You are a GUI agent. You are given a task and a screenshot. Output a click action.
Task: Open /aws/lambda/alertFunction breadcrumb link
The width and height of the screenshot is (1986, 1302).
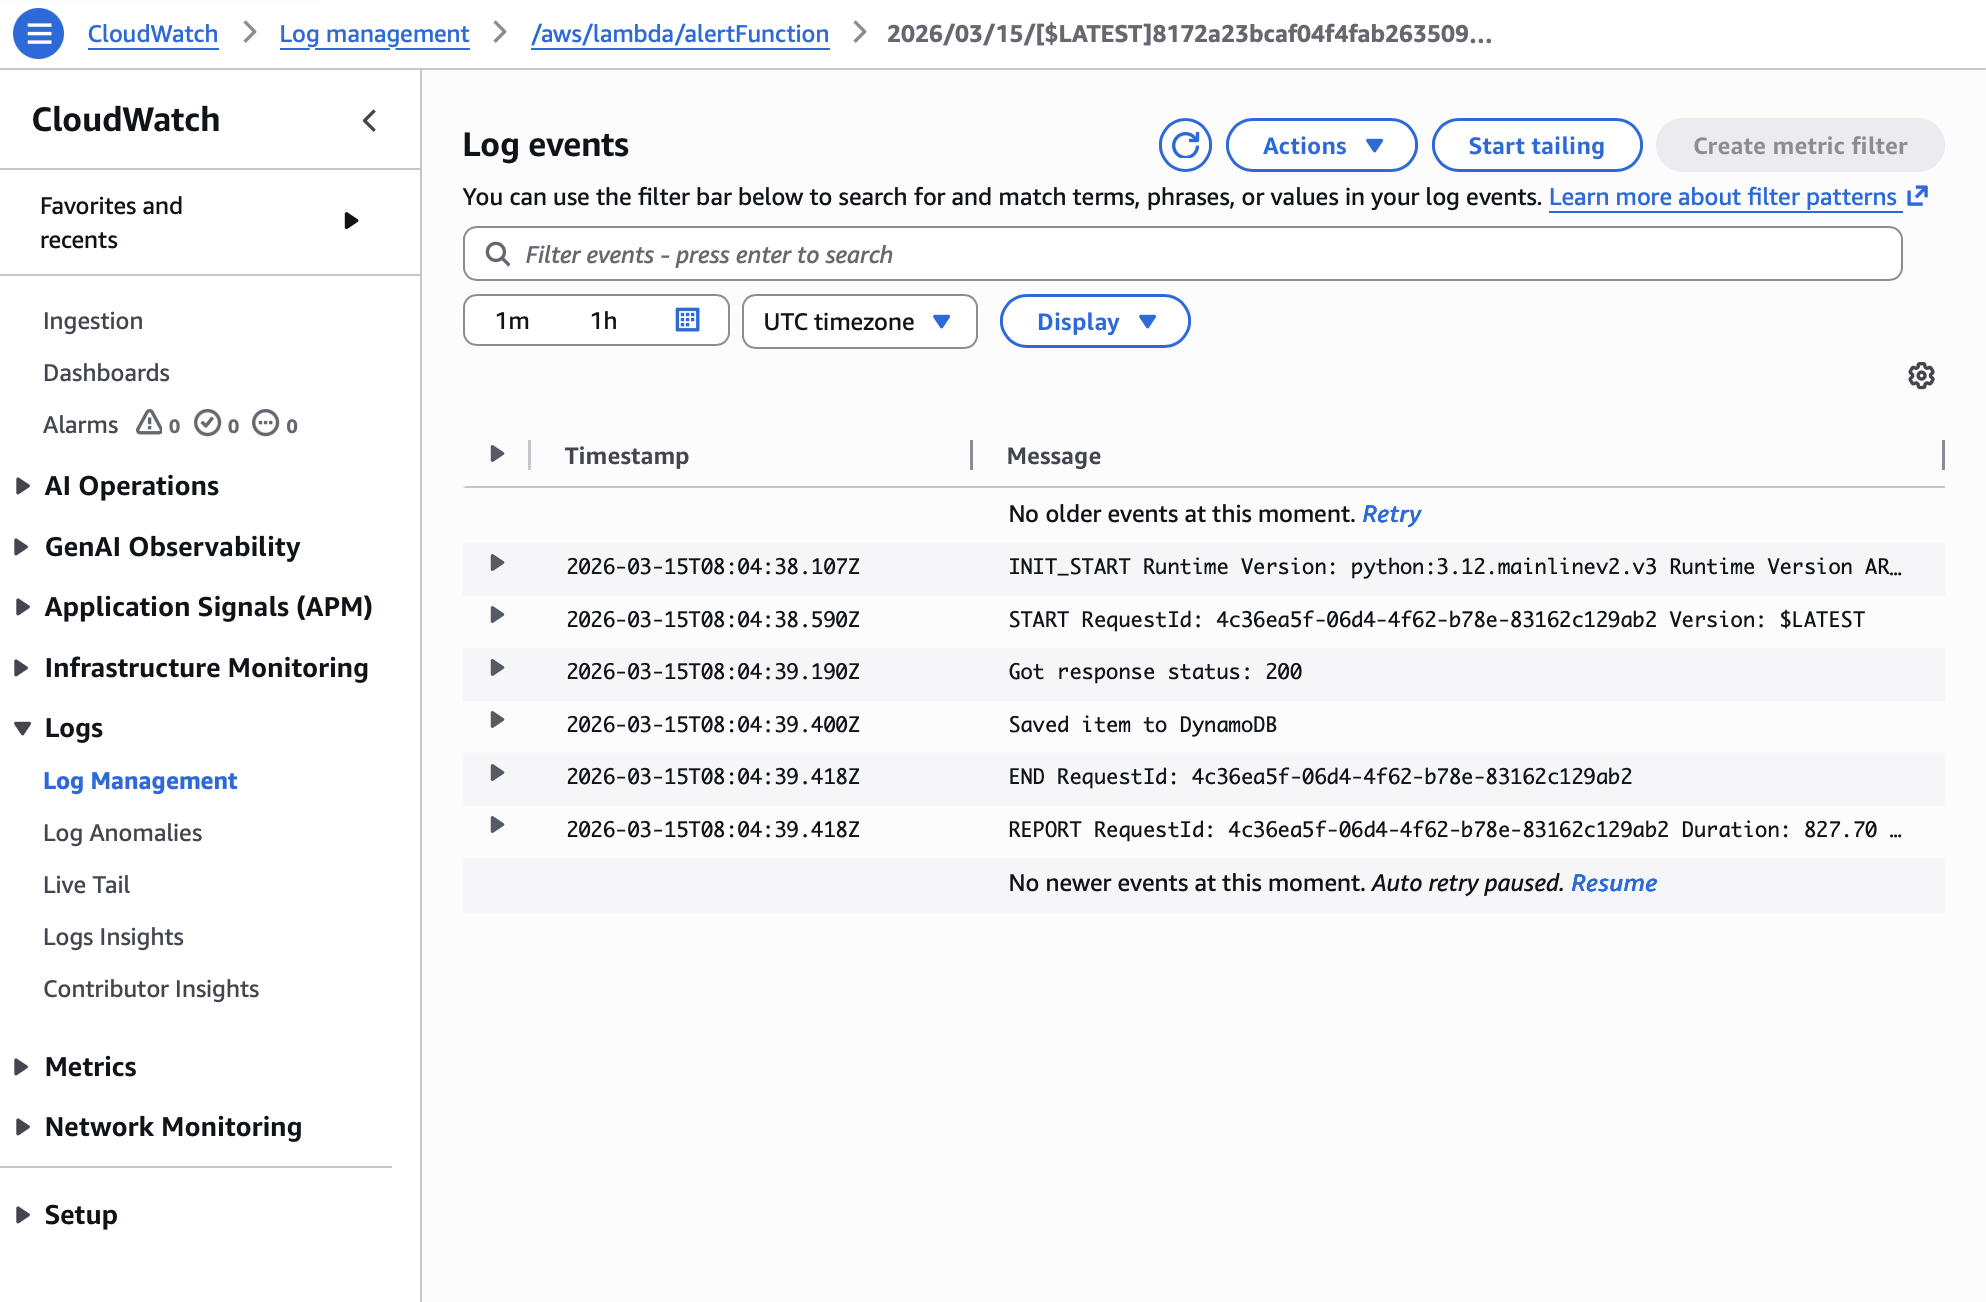click(x=680, y=33)
